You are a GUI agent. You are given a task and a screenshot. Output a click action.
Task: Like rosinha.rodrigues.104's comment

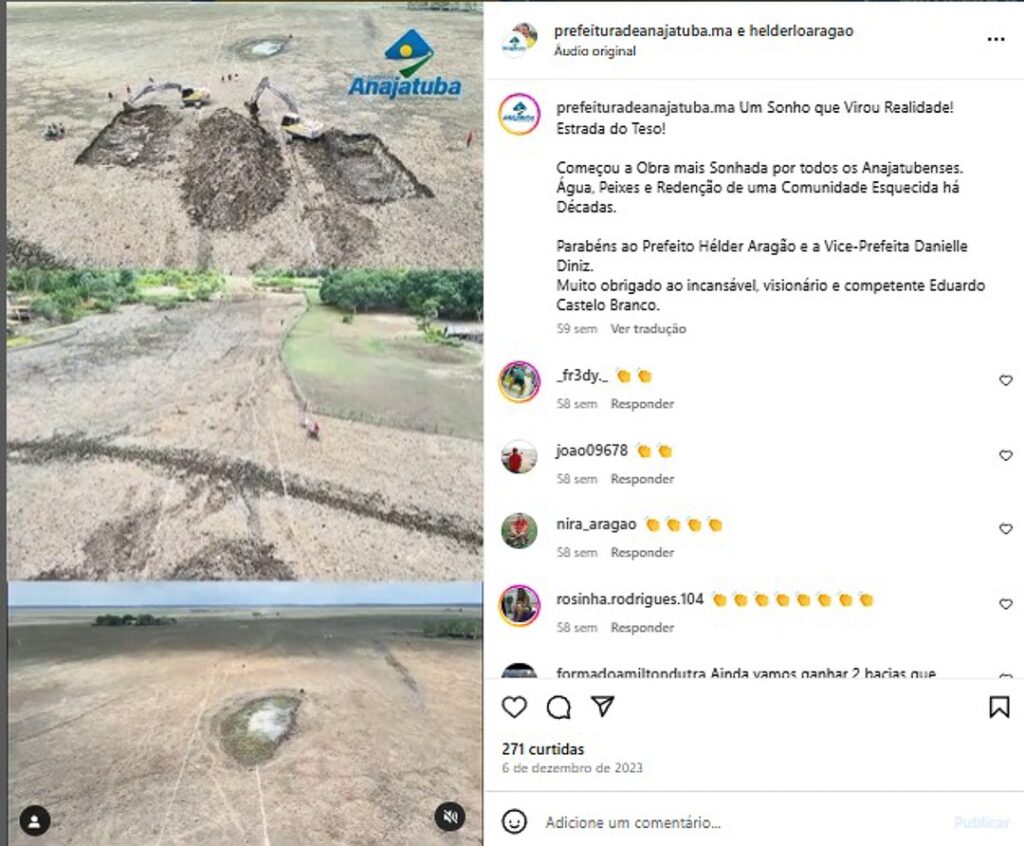[1006, 604]
